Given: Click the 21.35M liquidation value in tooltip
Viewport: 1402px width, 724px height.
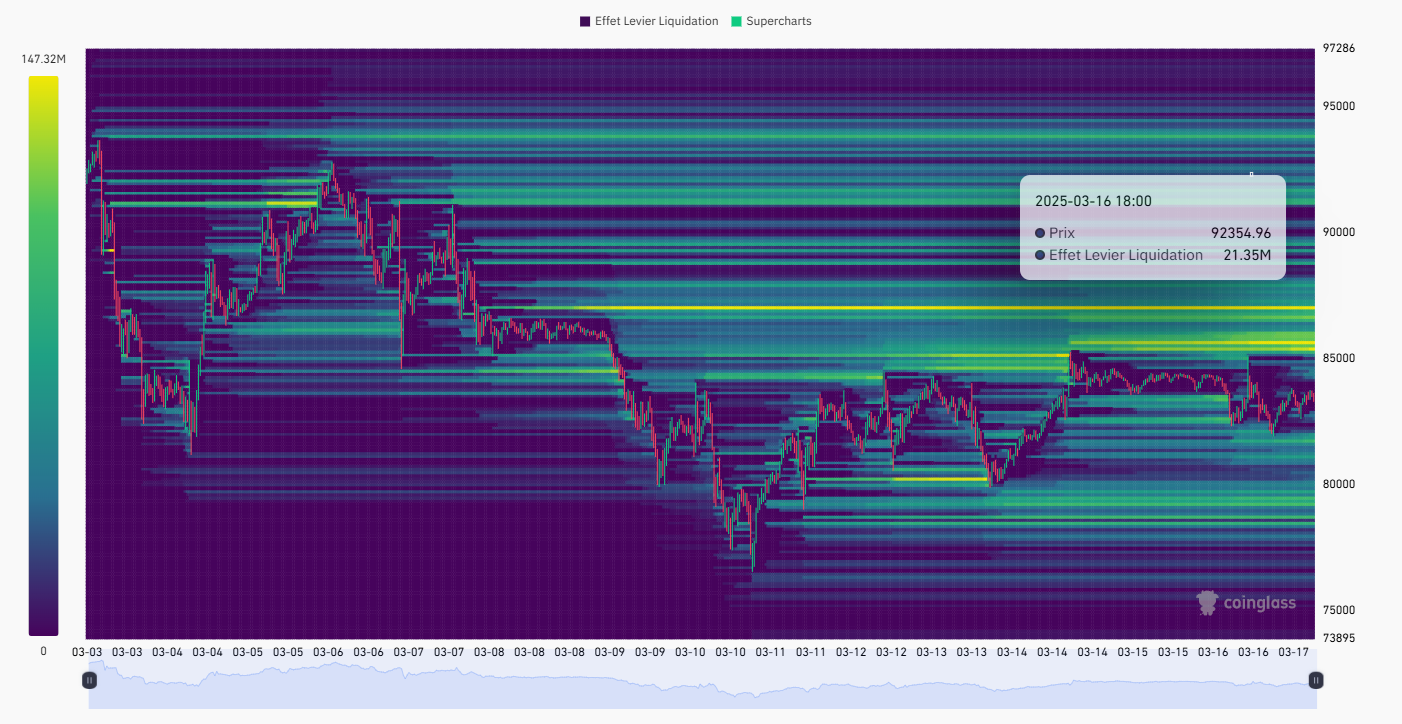Looking at the screenshot, I should click(1247, 255).
